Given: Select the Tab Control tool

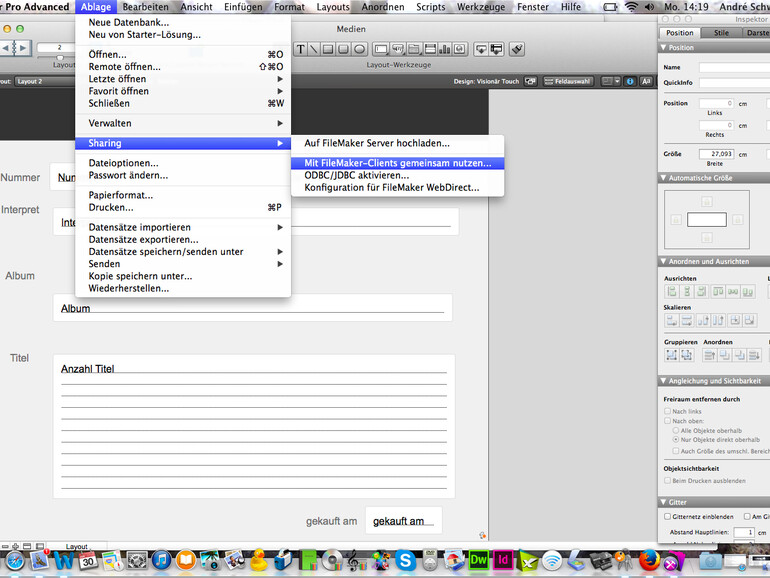Looking at the screenshot, I should click(414, 49).
